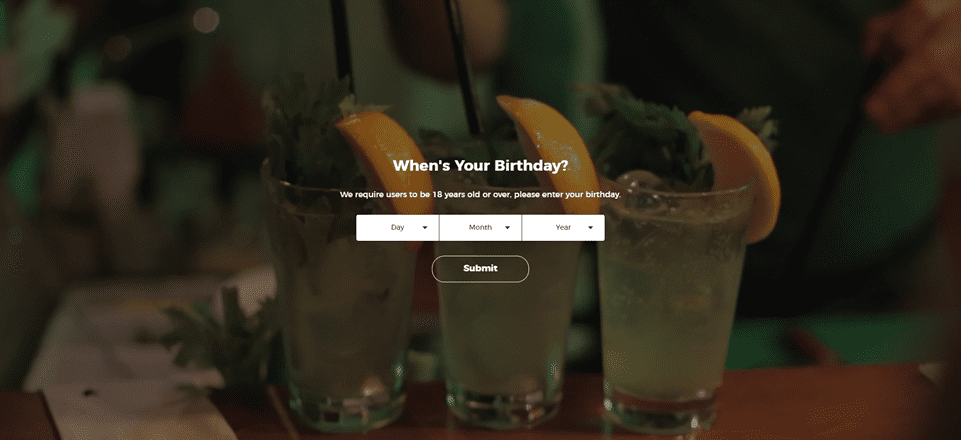Select the "Month" label text

tap(480, 227)
